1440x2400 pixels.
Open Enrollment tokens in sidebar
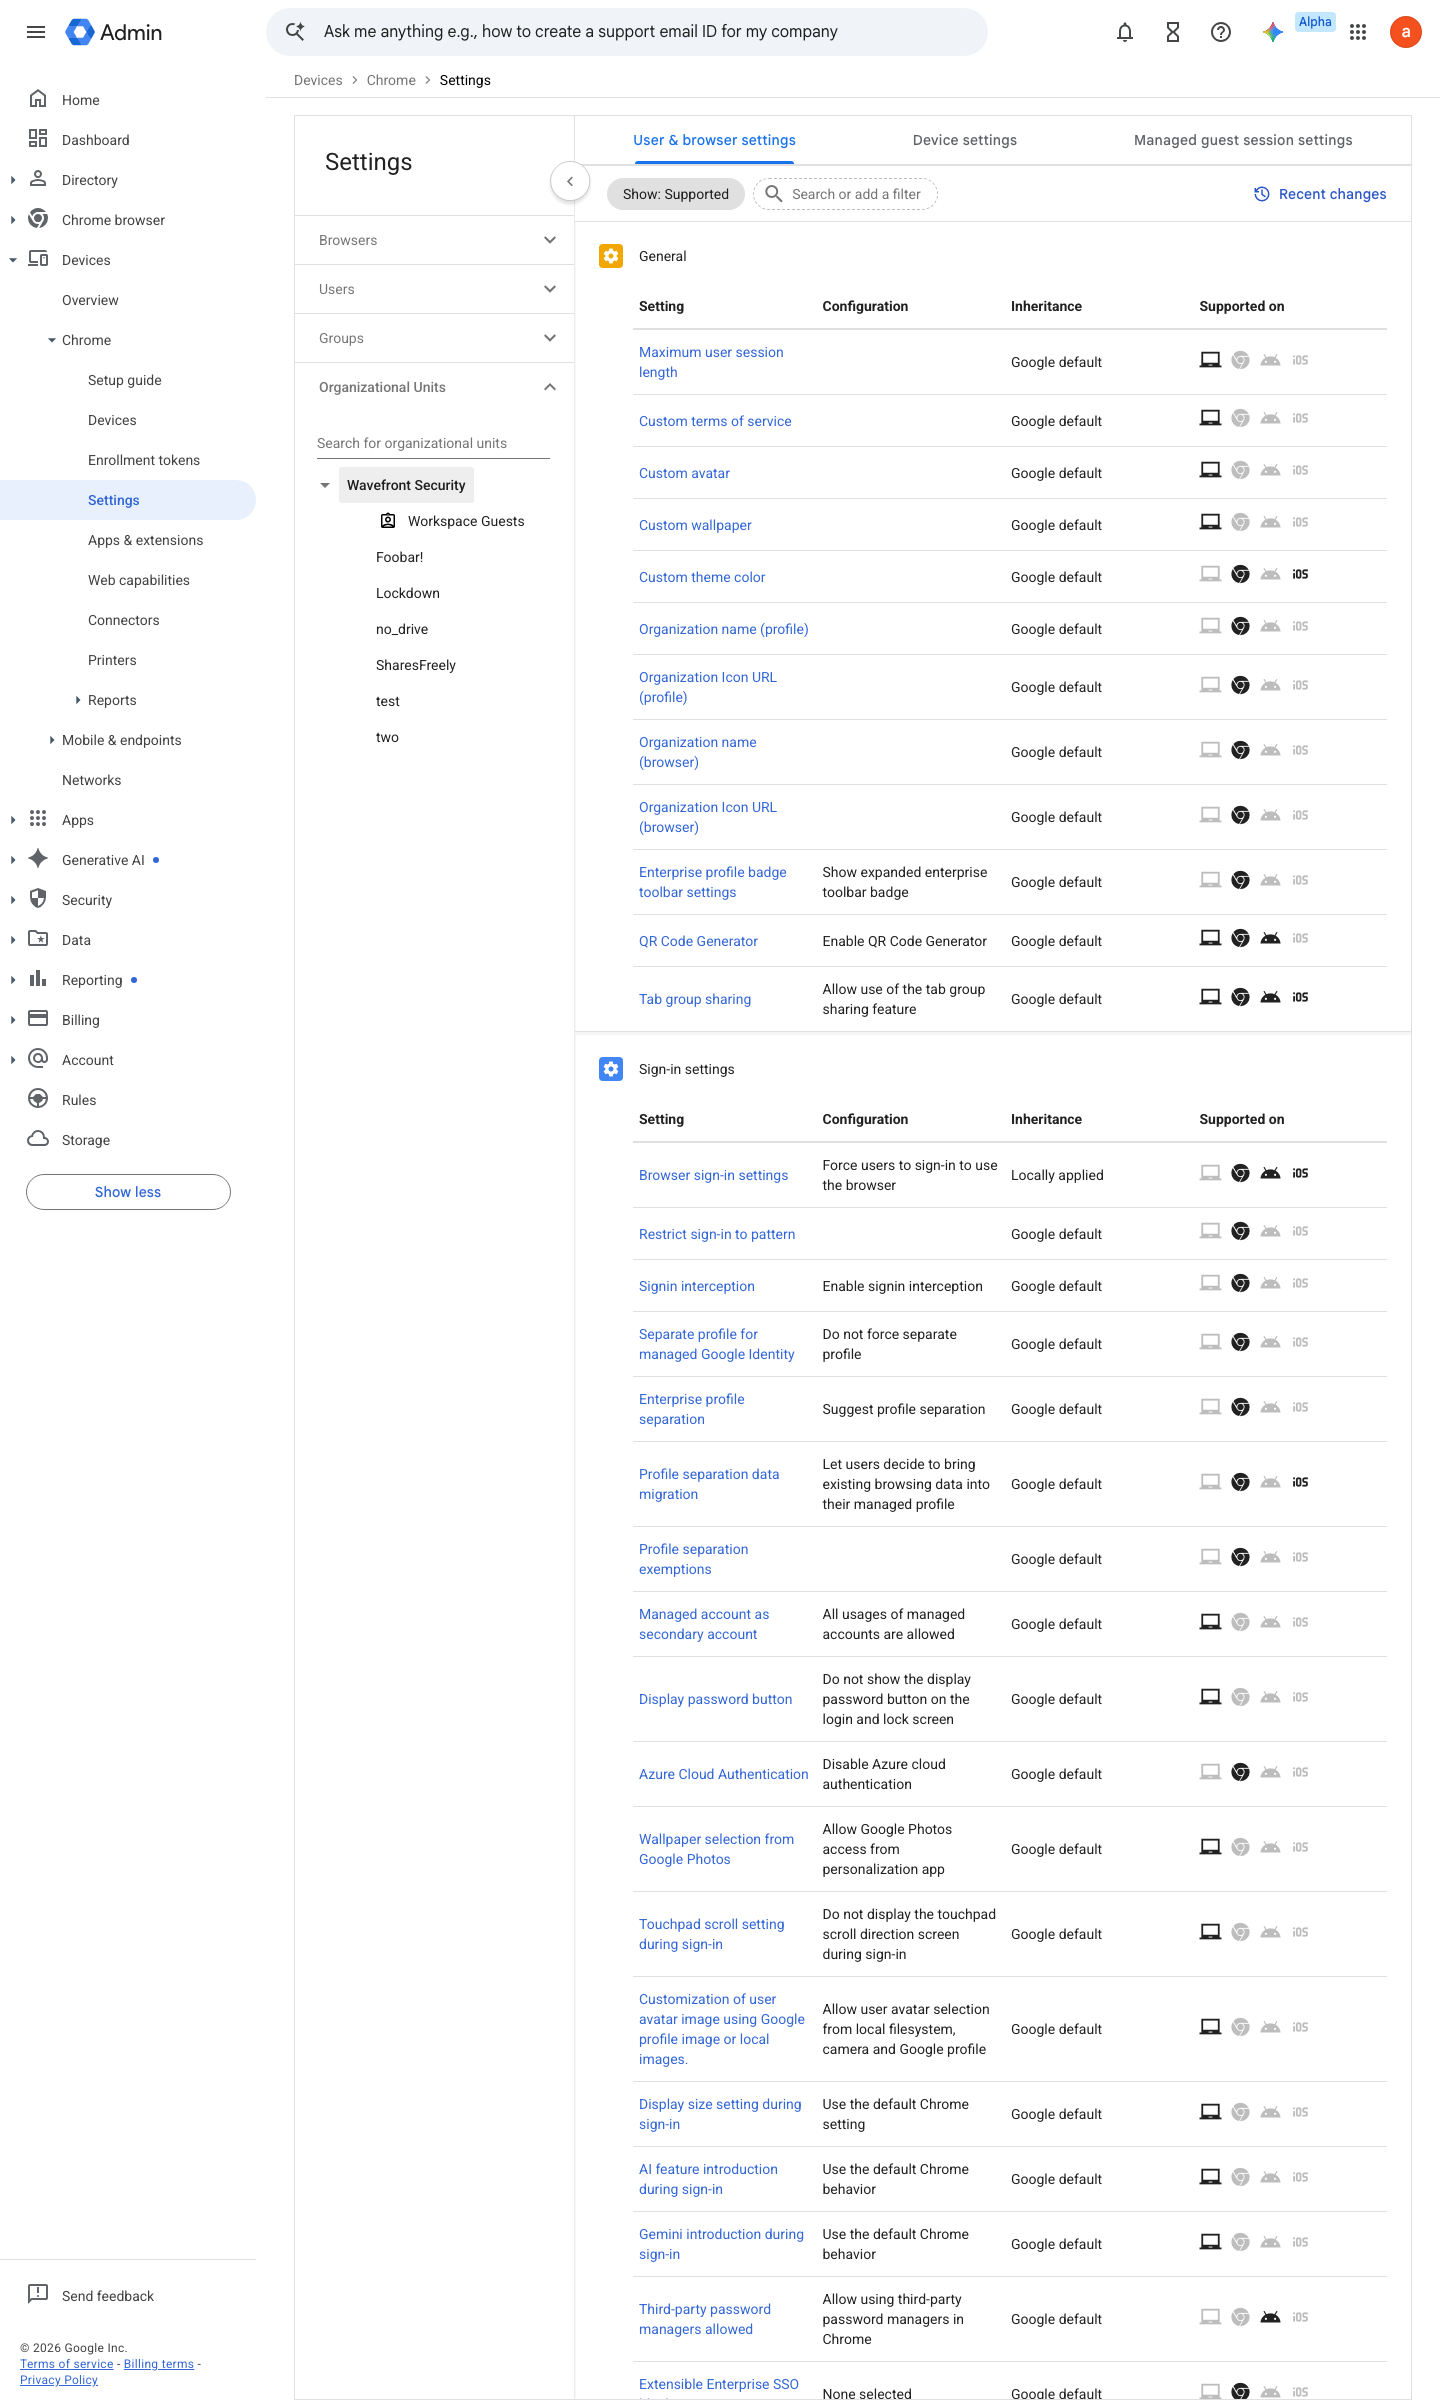[x=144, y=460]
